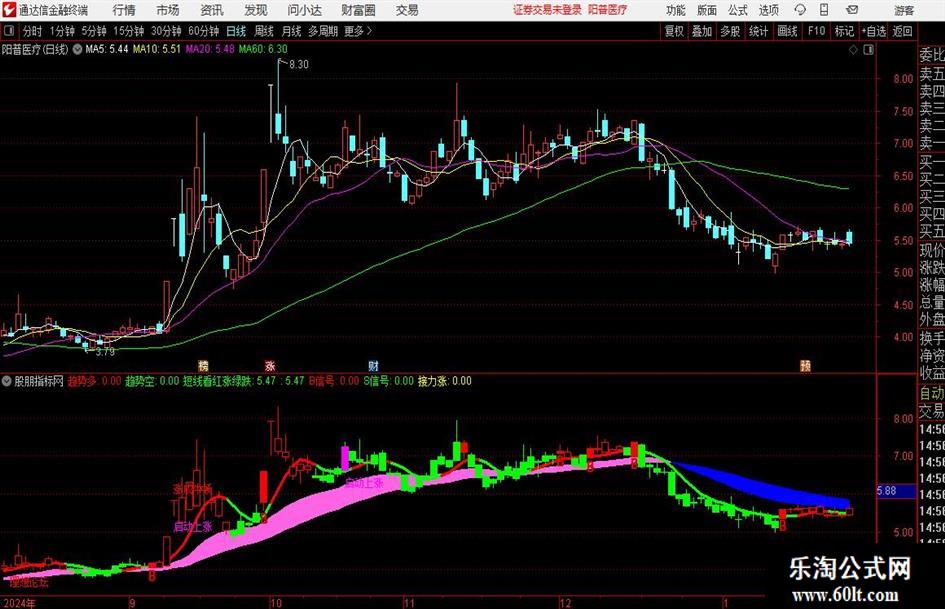Open the 选项 menu
The image size is (945, 609).
pos(768,10)
